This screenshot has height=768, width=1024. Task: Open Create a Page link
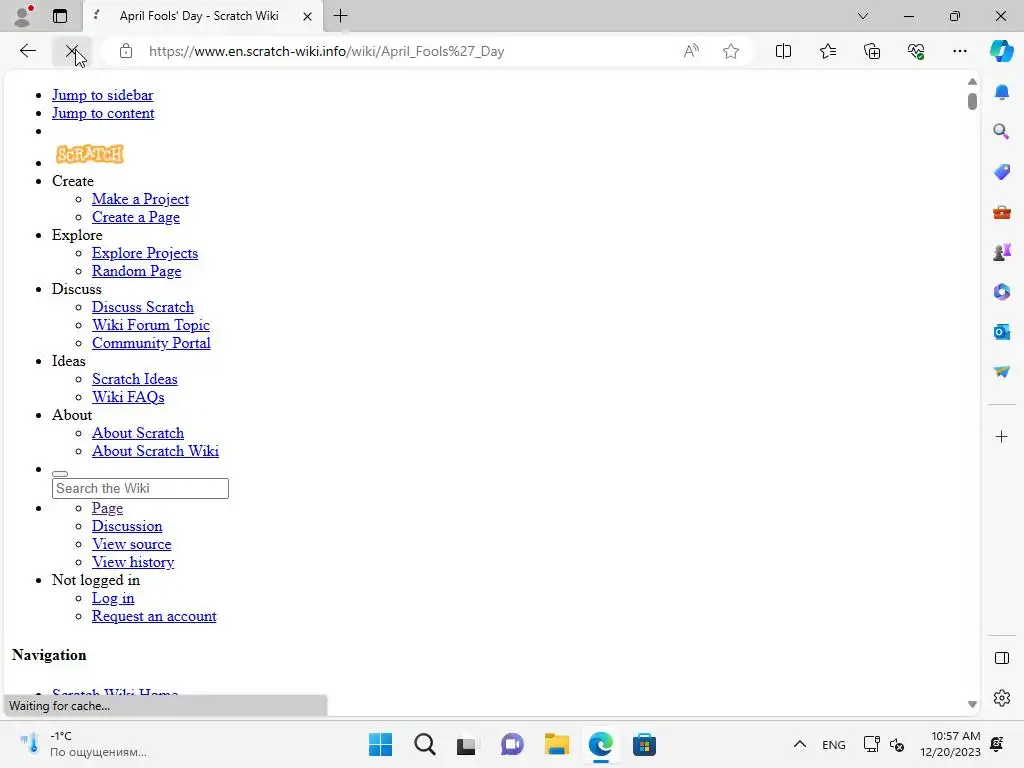point(136,217)
